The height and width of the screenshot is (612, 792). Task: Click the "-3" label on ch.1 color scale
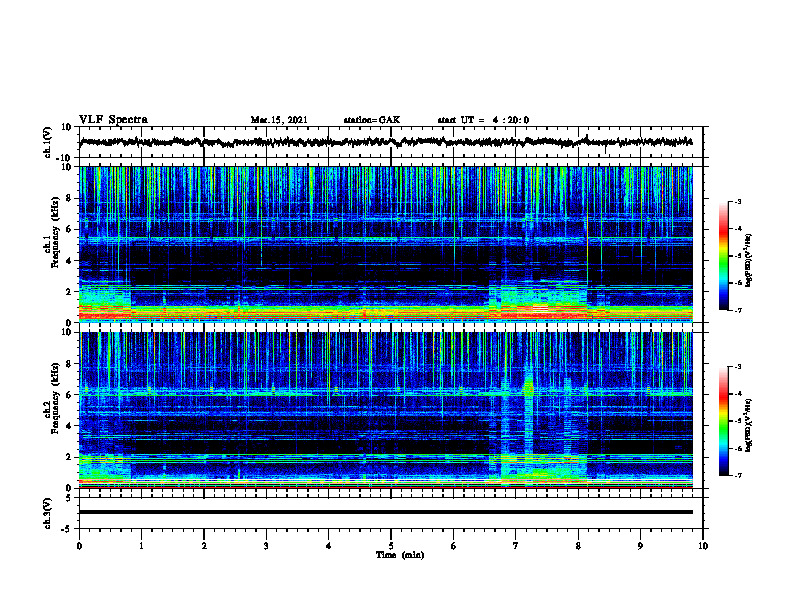tap(738, 202)
